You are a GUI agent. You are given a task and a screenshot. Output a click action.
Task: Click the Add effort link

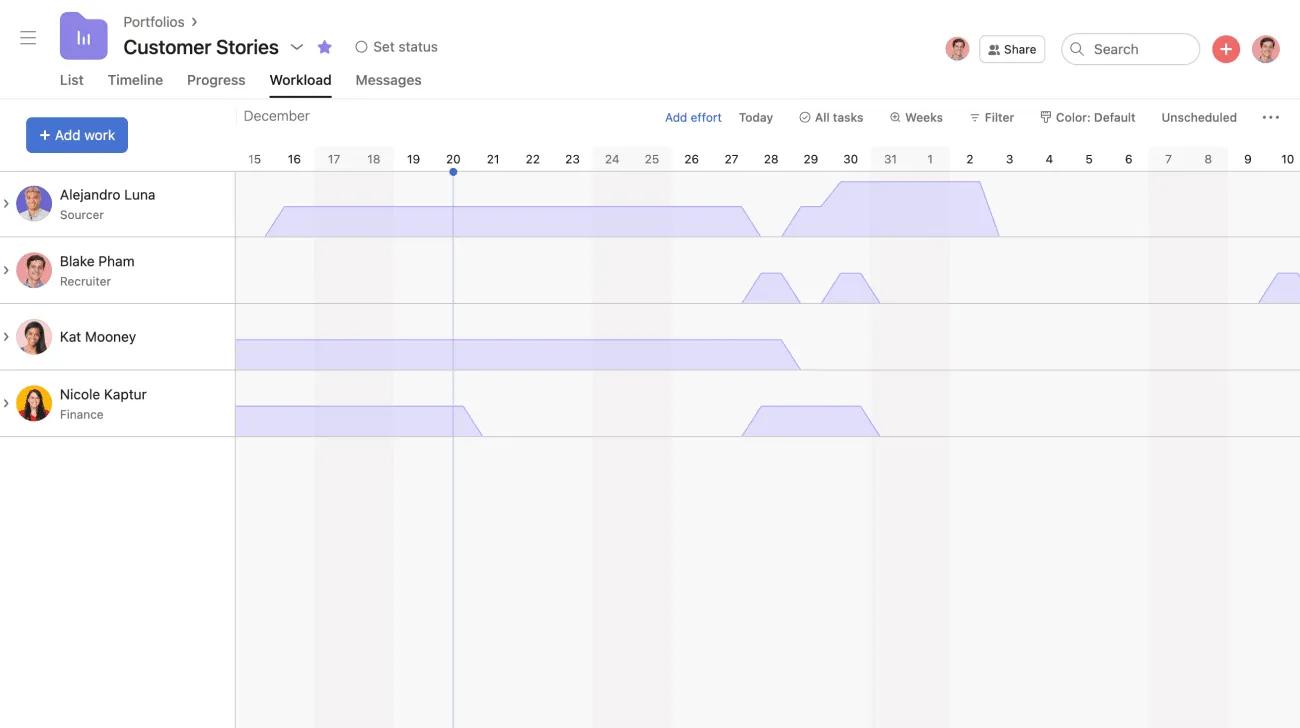[693, 117]
